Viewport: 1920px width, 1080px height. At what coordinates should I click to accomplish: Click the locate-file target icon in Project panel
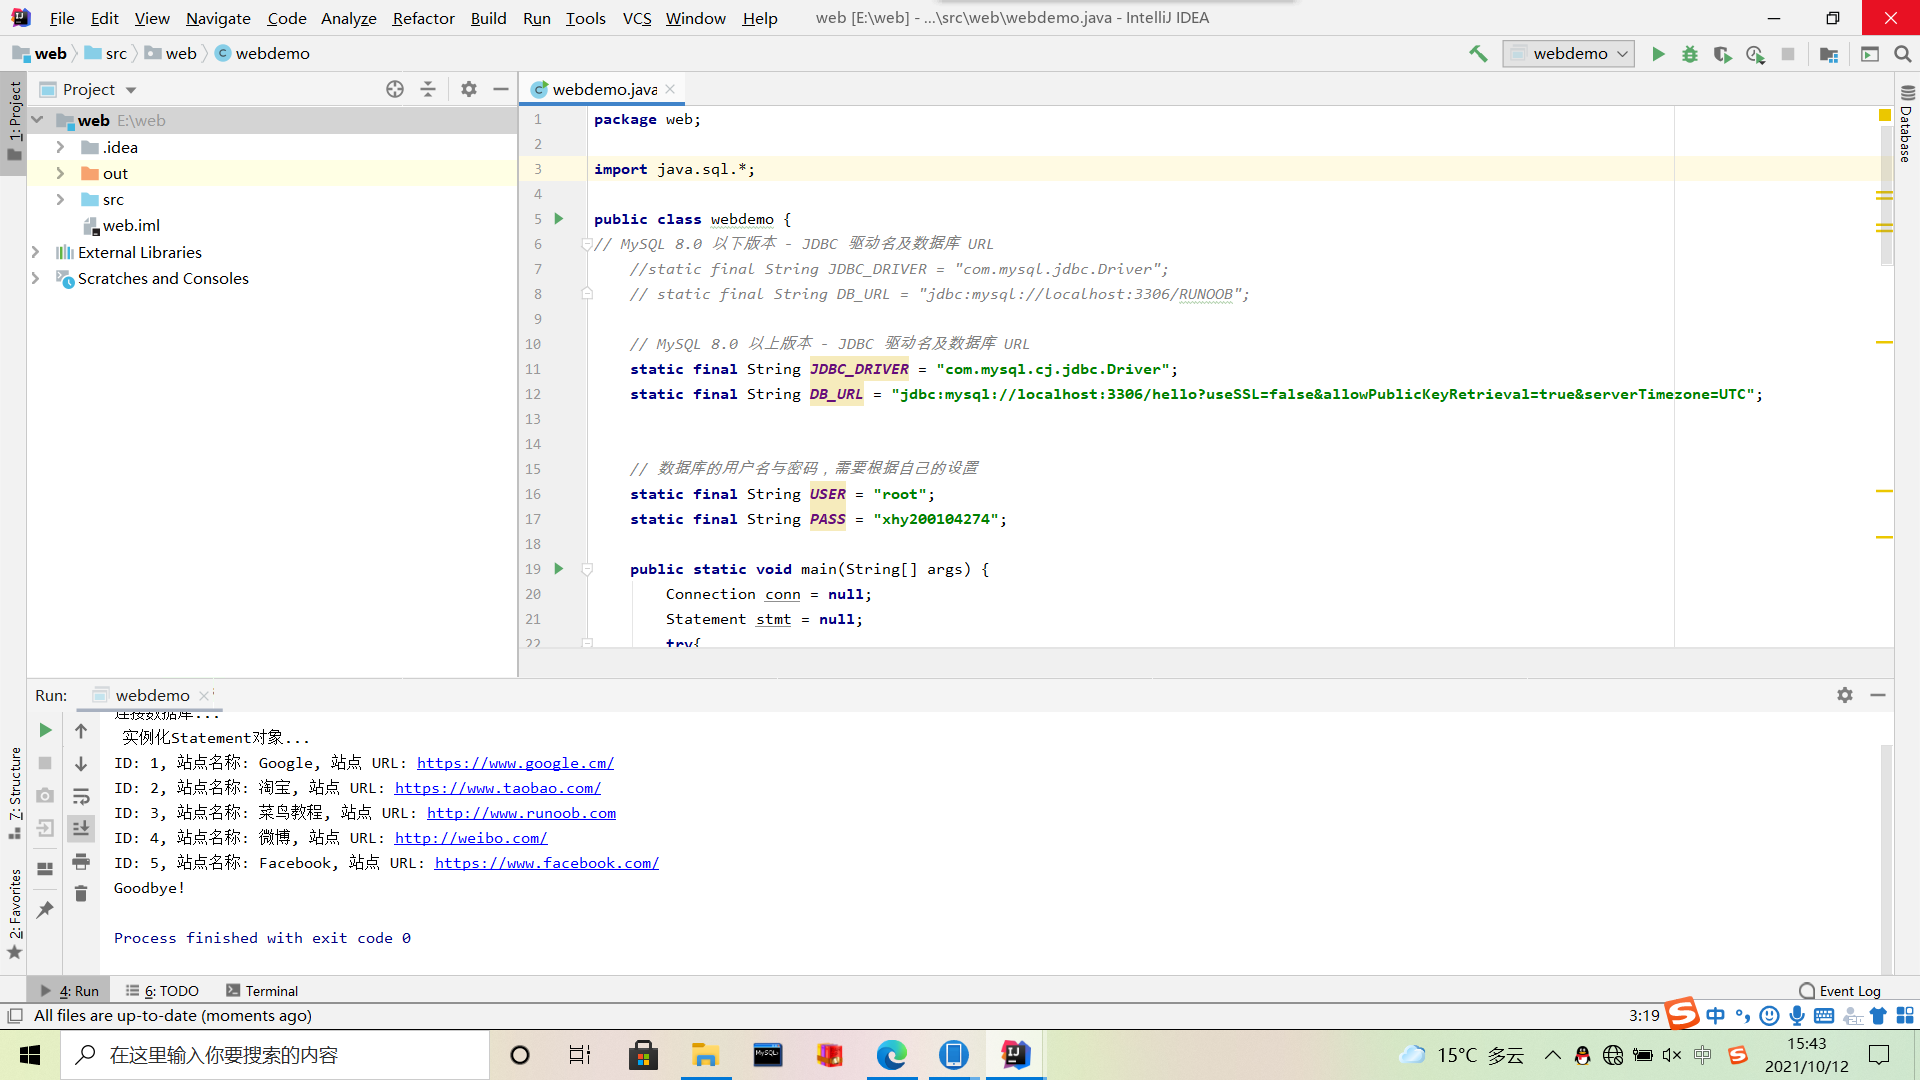pos(395,89)
